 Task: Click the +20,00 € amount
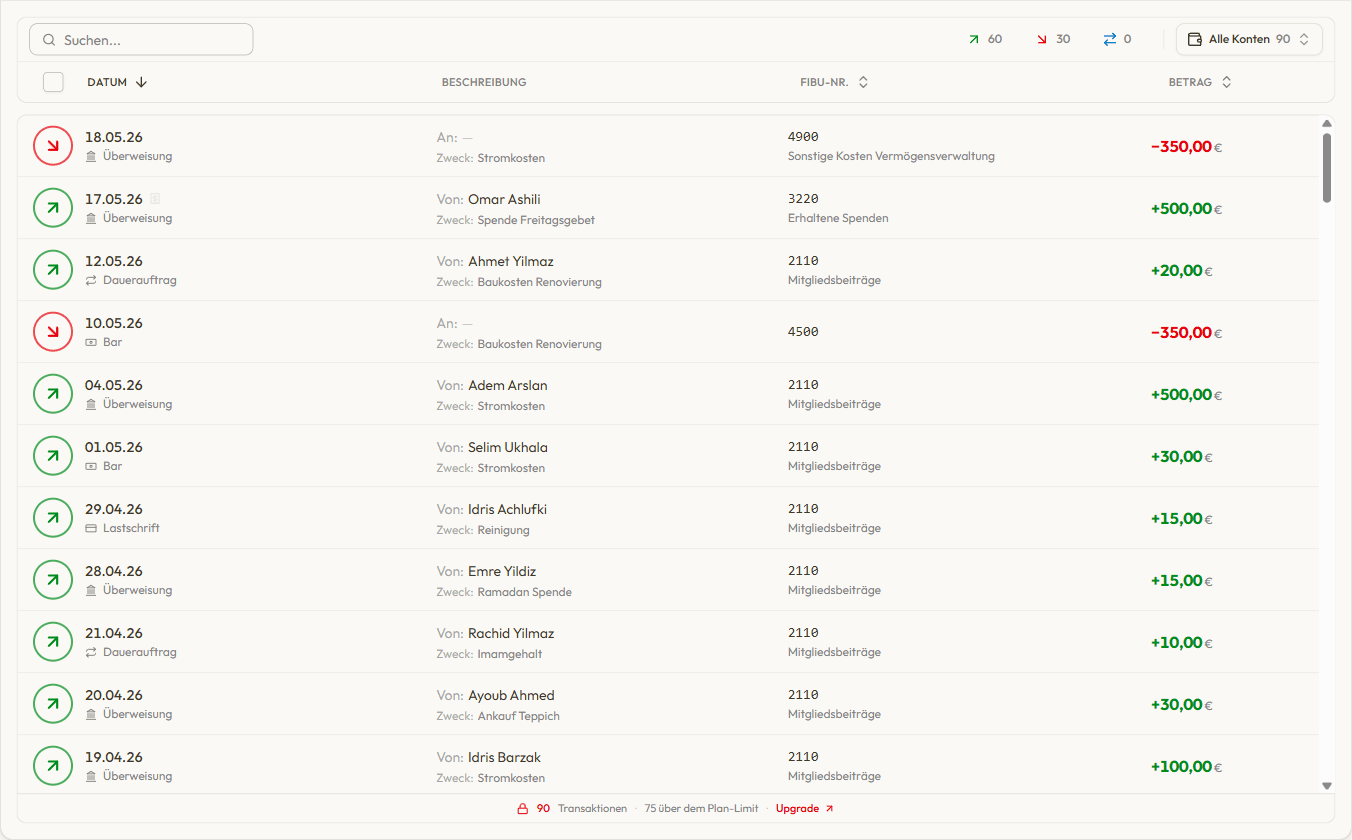(1182, 271)
